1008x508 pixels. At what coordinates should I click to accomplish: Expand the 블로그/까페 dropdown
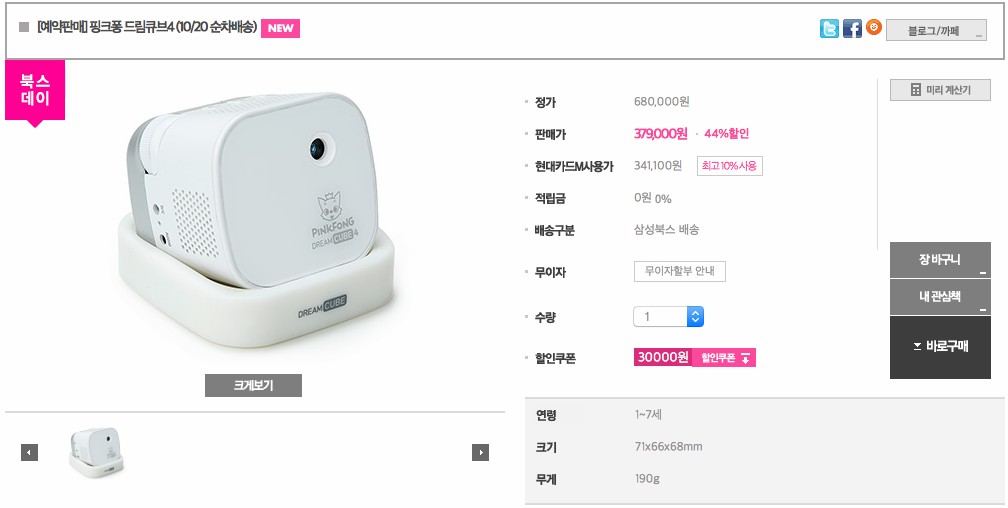(937, 31)
